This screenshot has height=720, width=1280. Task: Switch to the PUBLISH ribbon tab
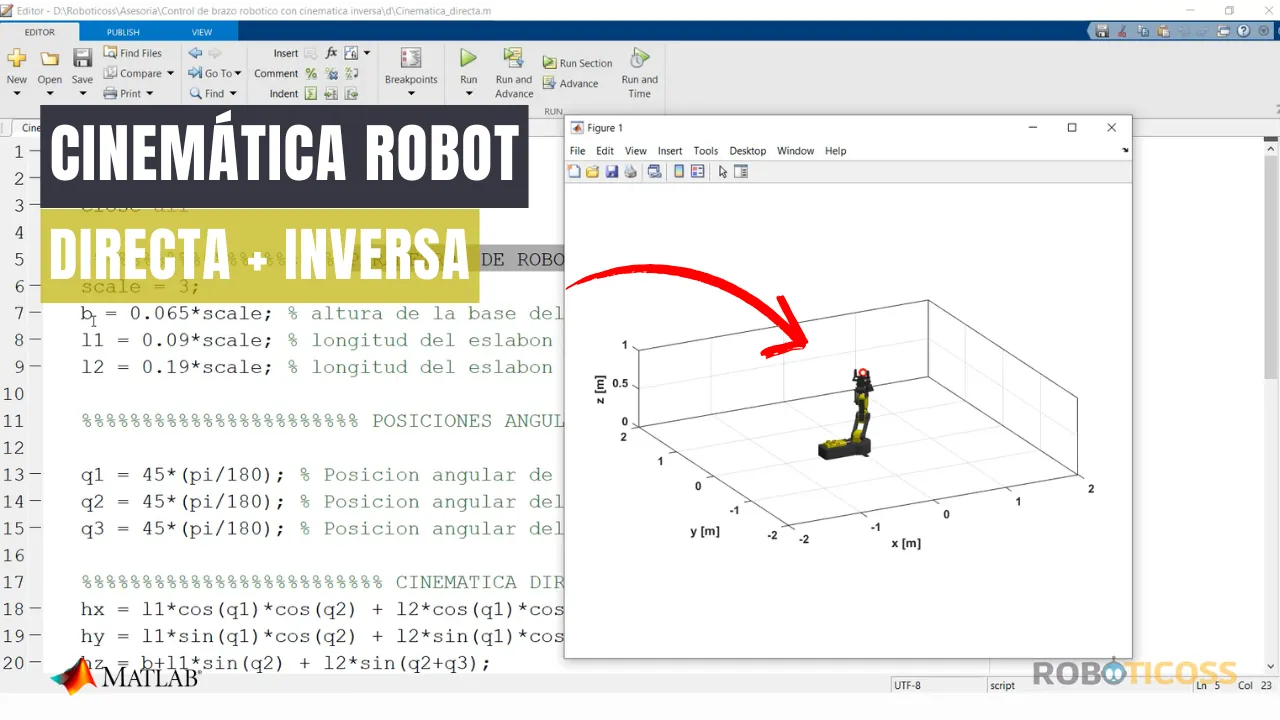click(123, 32)
